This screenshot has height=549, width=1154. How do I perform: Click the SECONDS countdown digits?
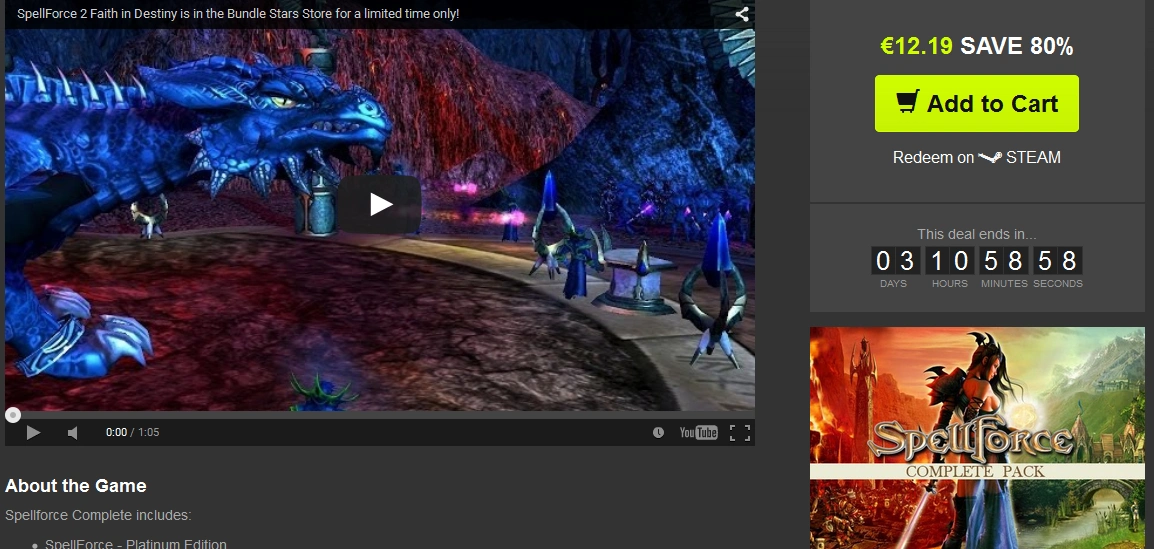pos(1058,261)
